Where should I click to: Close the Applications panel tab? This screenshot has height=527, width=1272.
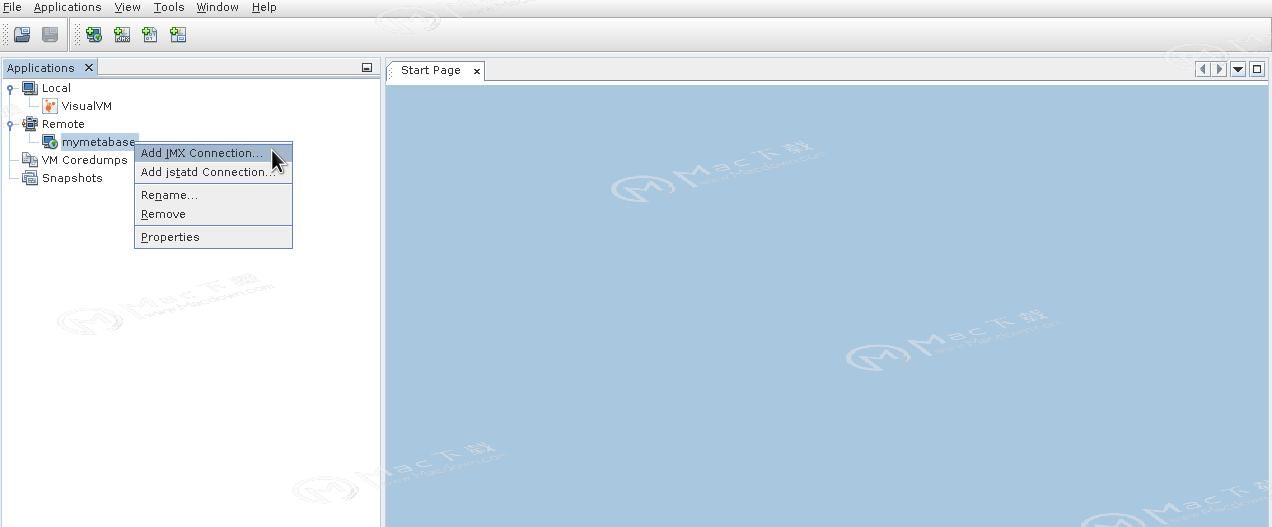coord(88,68)
